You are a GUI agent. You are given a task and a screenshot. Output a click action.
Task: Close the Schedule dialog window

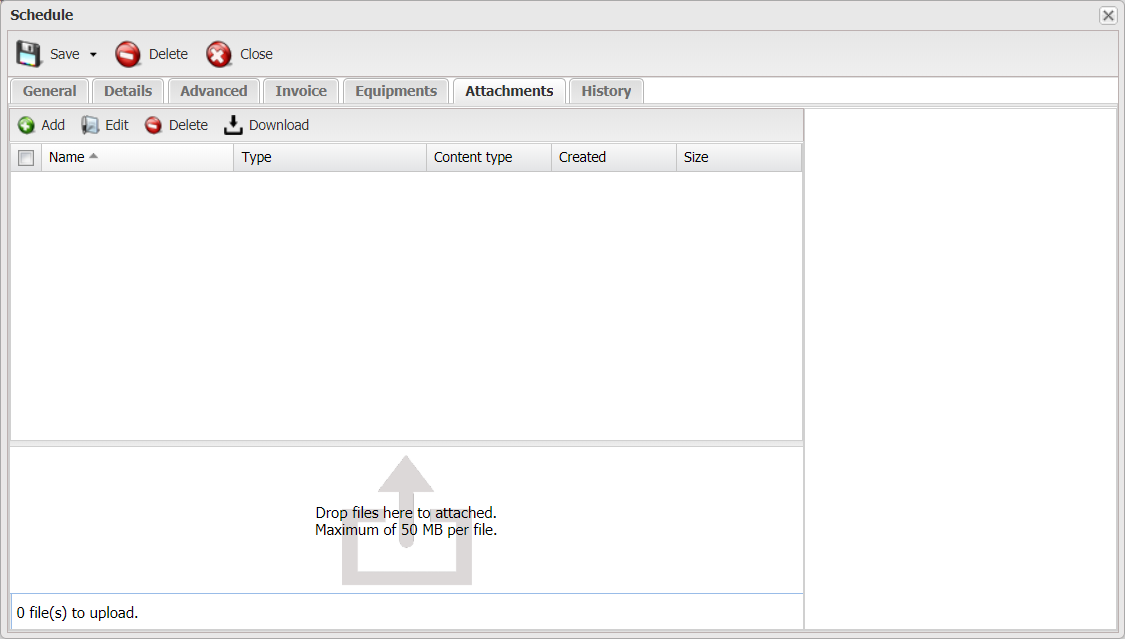1108,15
